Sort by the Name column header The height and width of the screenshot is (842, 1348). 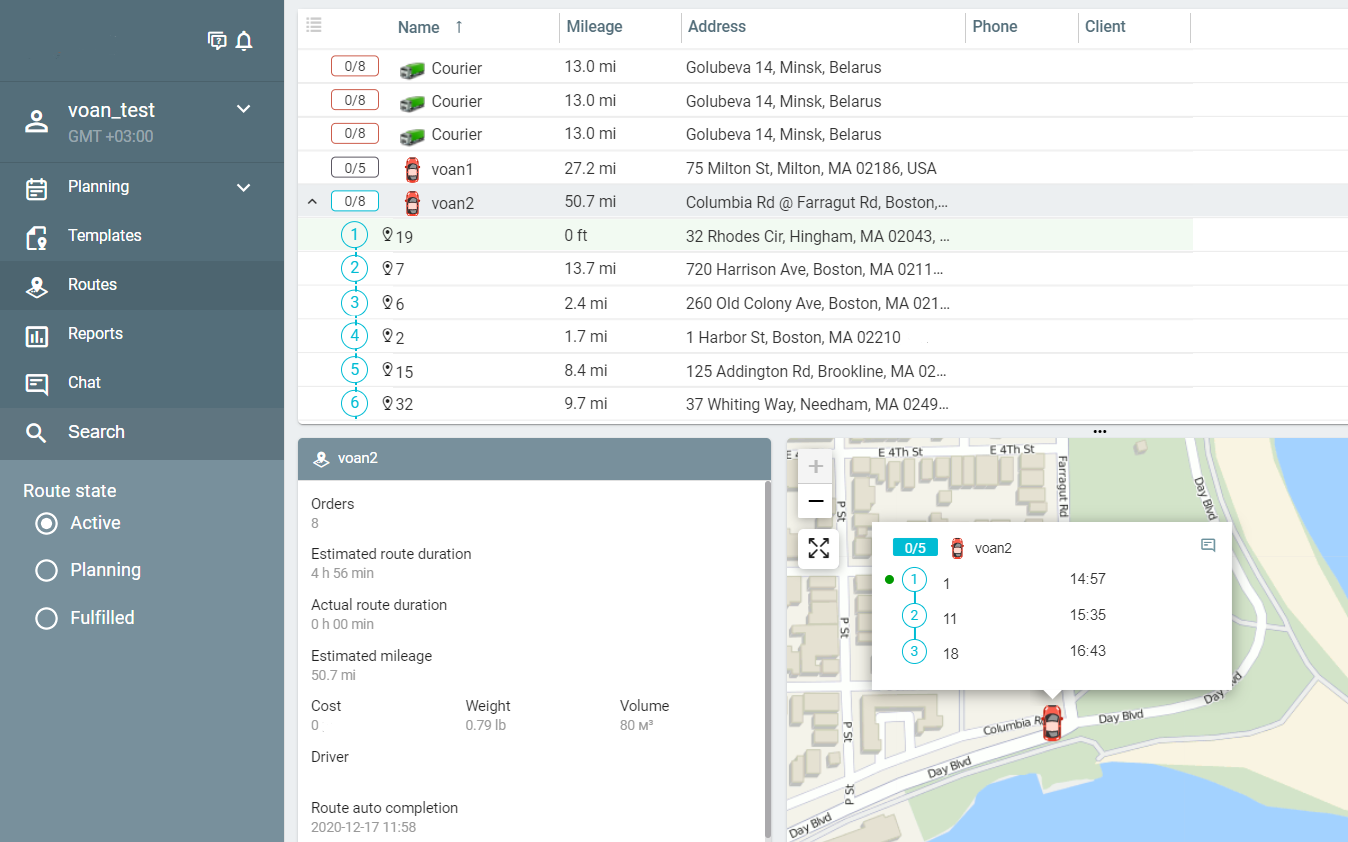[419, 27]
